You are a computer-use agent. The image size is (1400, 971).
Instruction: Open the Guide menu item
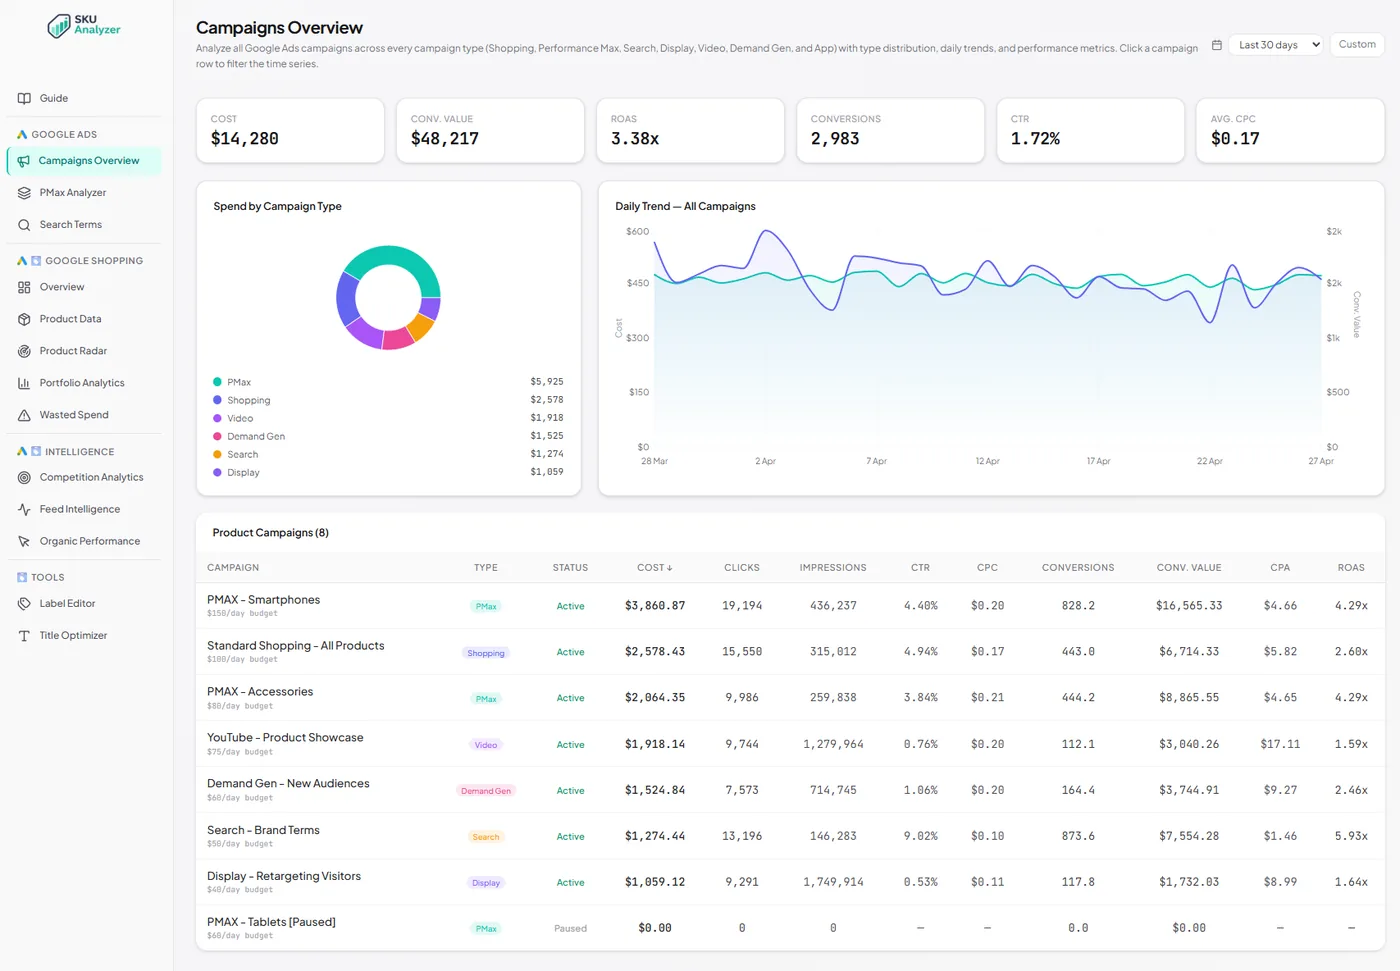pyautogui.click(x=83, y=98)
